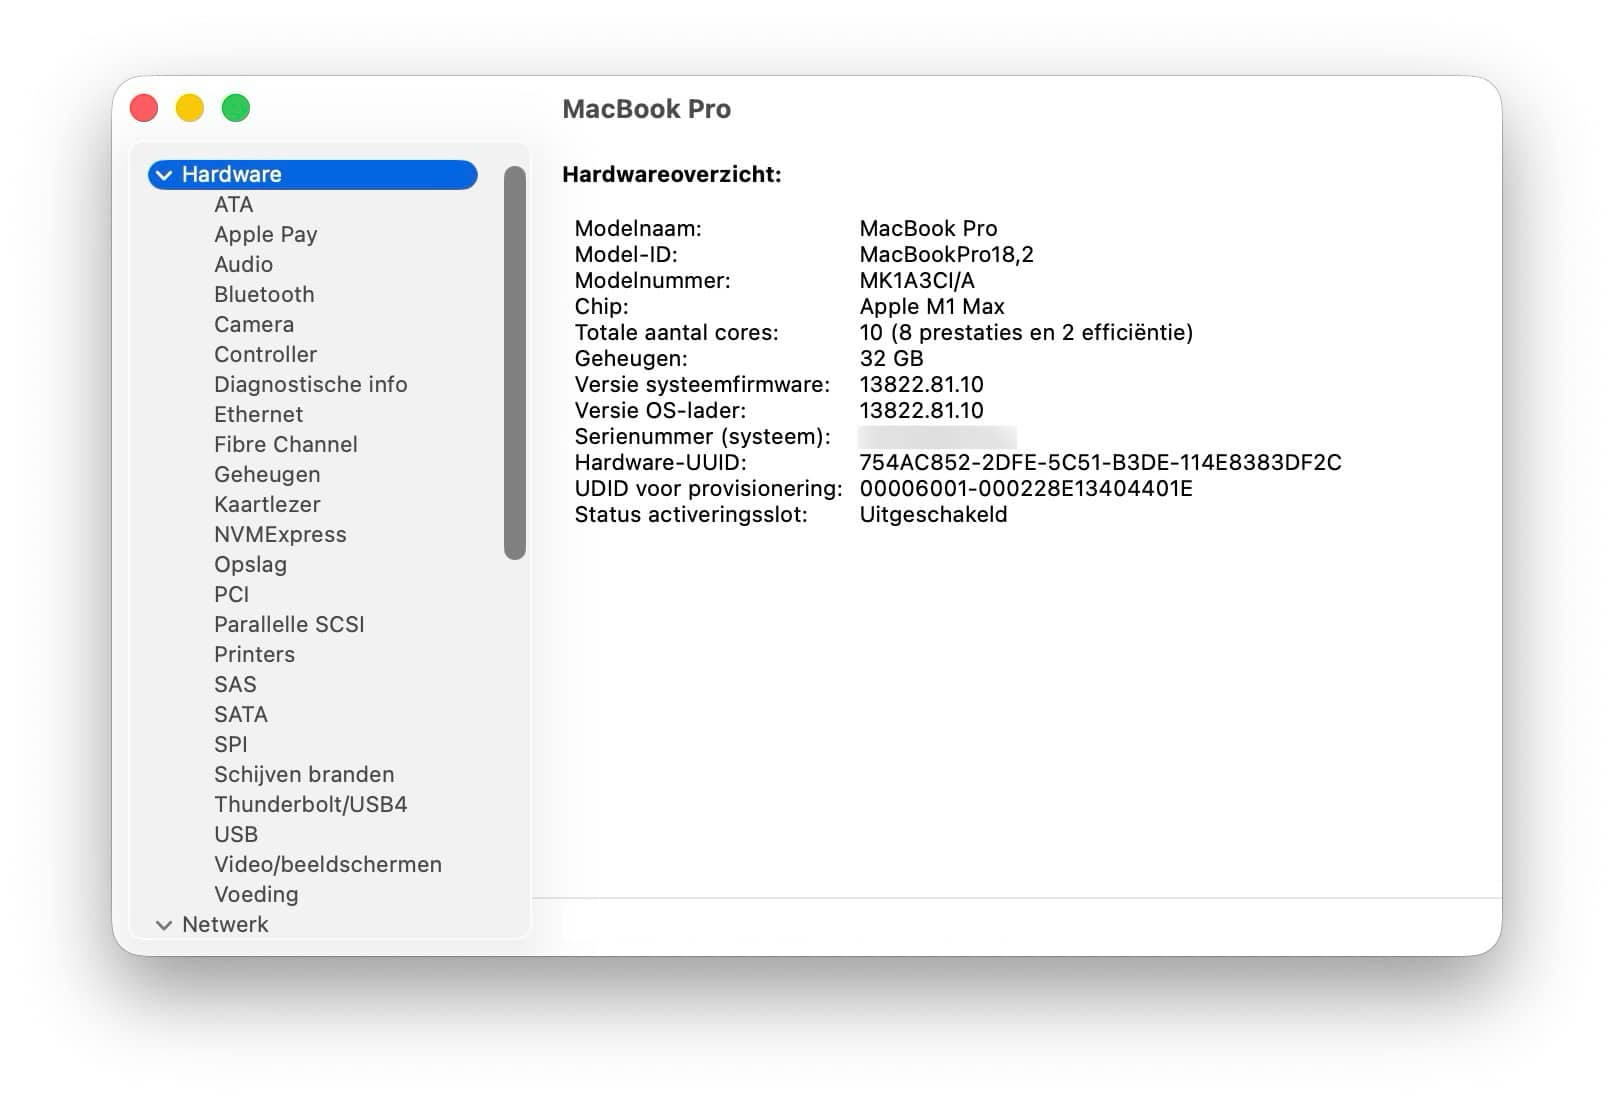Open the Camera sidebar item
The image size is (1614, 1104).
click(x=254, y=324)
